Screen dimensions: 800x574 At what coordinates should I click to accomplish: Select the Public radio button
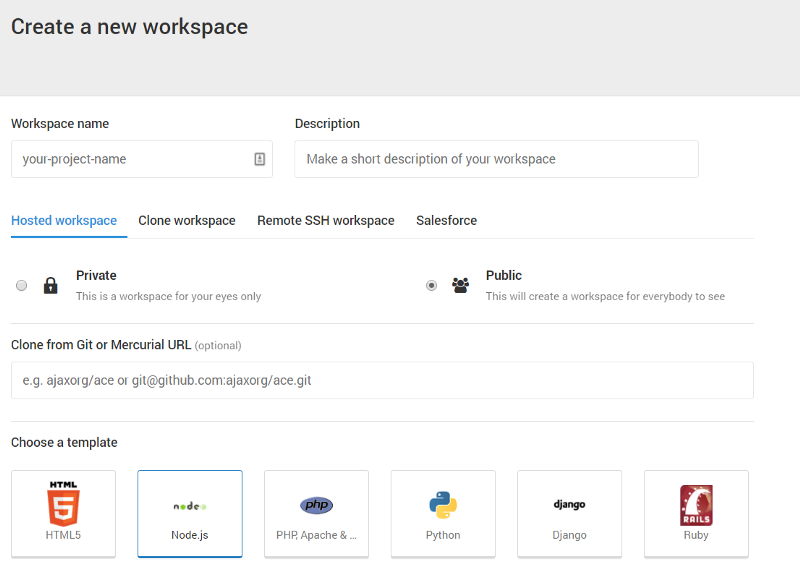click(x=432, y=285)
